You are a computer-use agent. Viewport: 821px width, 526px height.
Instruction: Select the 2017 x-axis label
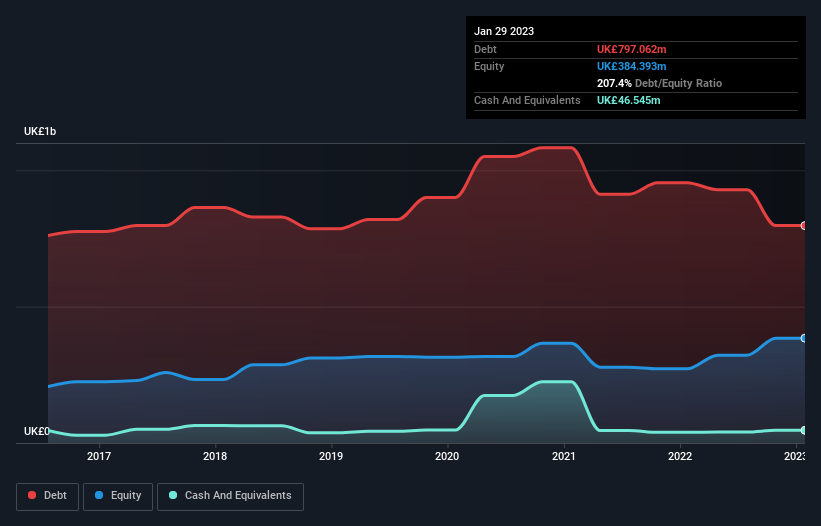pos(99,456)
